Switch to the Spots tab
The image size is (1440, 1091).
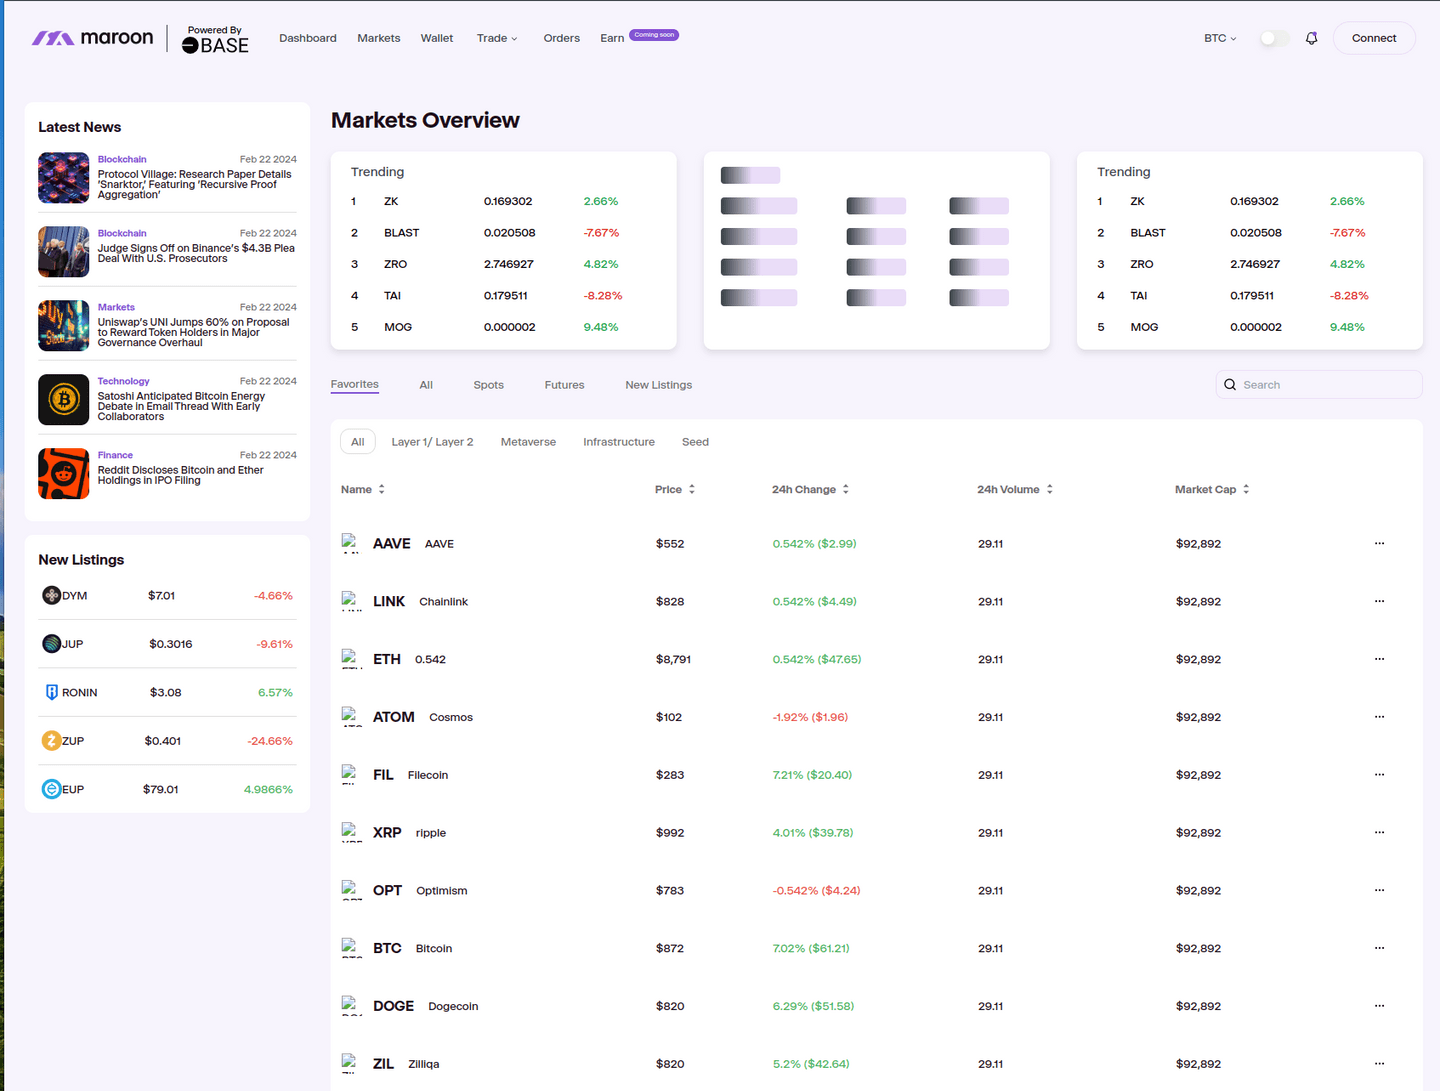point(489,385)
